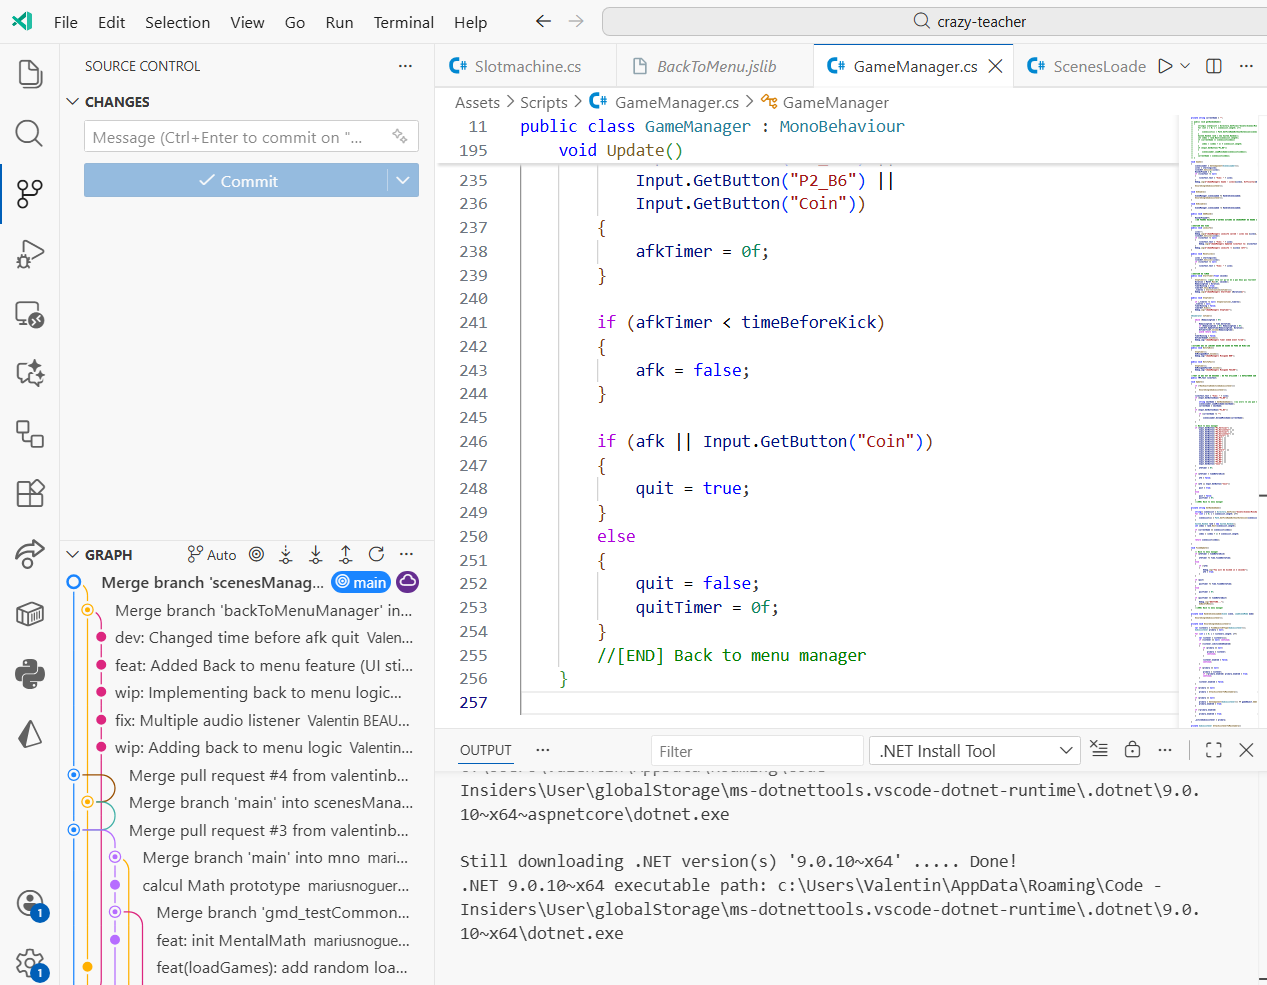Clear the output panel
The height and width of the screenshot is (985, 1267).
pos(1099,750)
